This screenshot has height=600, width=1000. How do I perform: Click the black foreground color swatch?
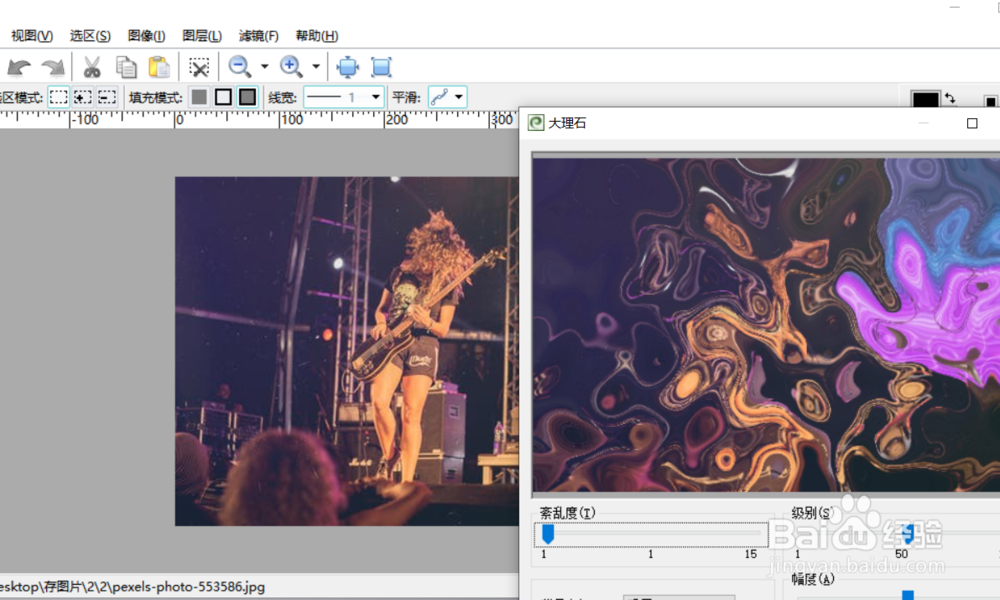925,99
